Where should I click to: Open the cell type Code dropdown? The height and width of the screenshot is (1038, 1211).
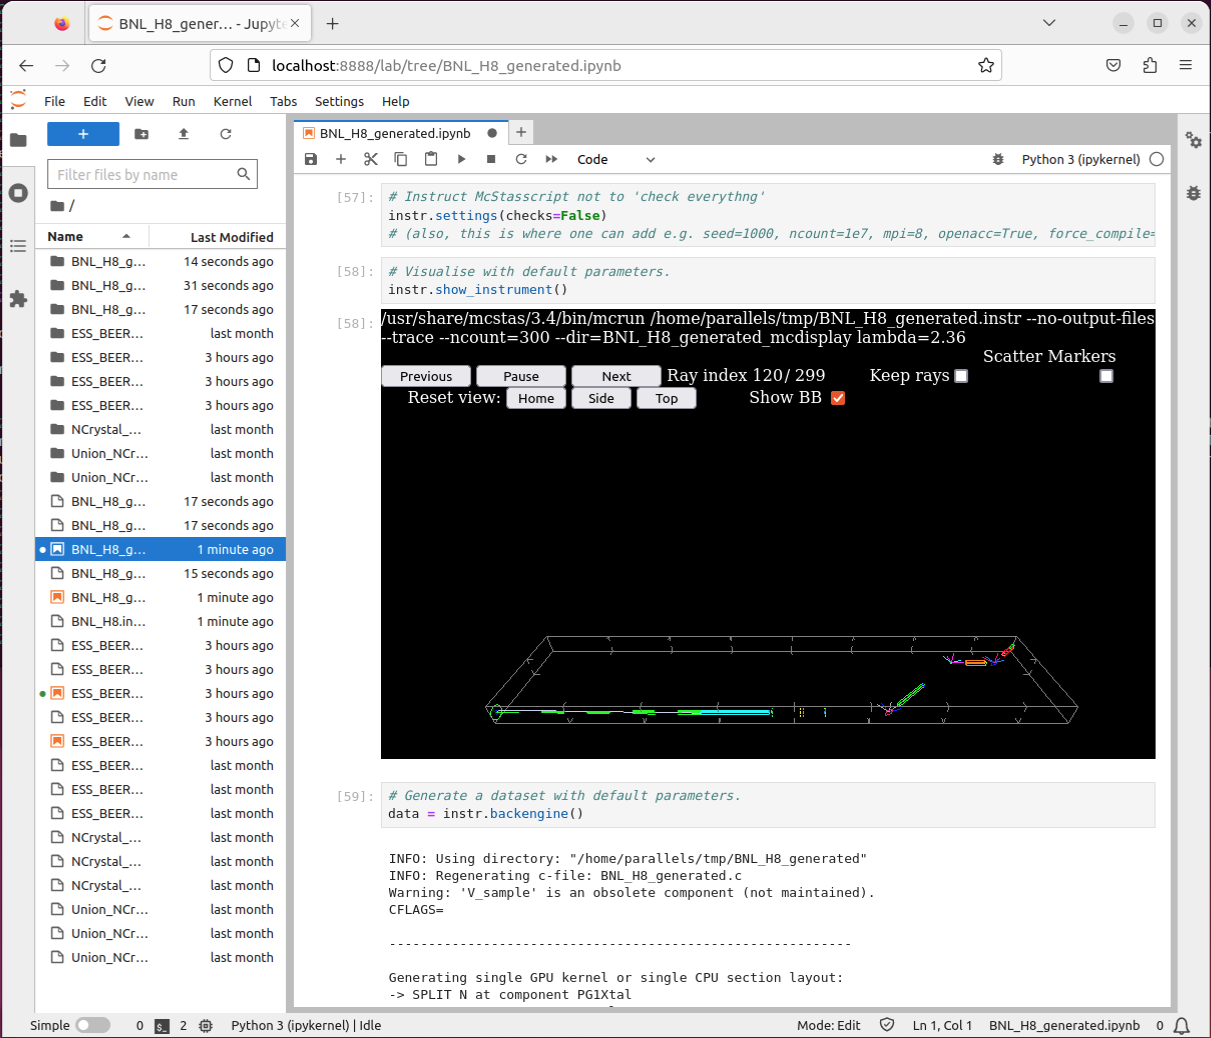615,159
